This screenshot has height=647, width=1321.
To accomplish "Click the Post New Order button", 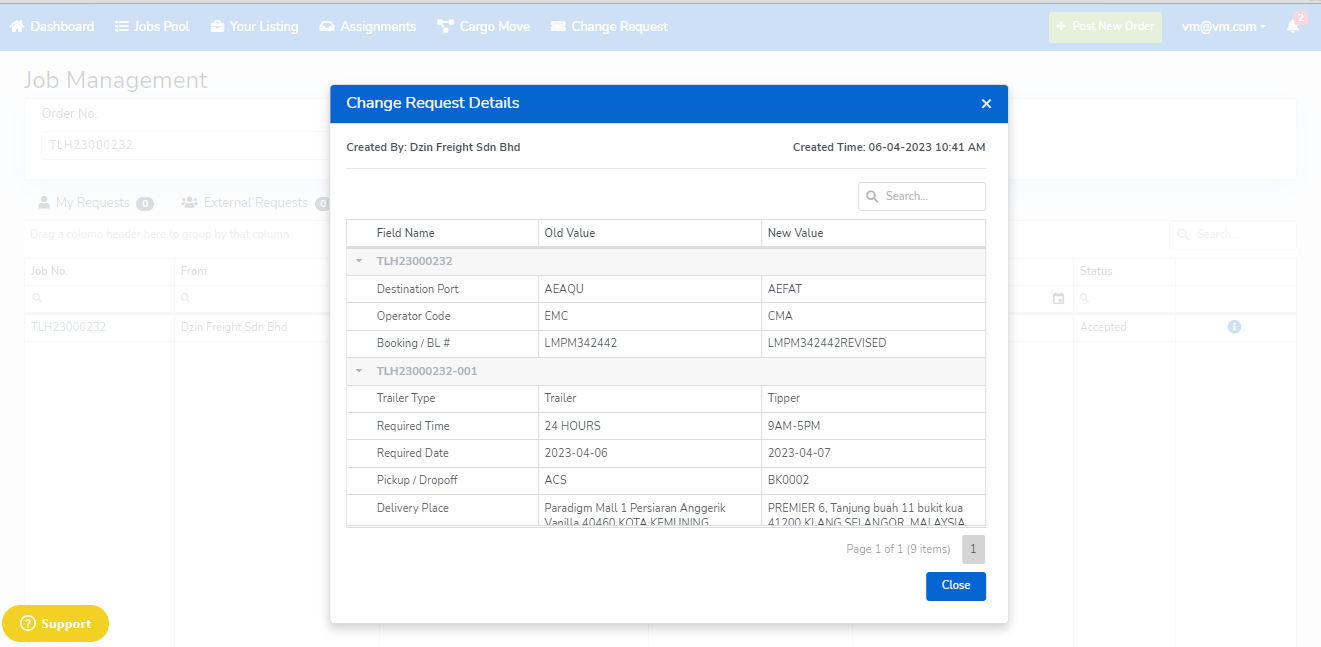I will 1105,27.
